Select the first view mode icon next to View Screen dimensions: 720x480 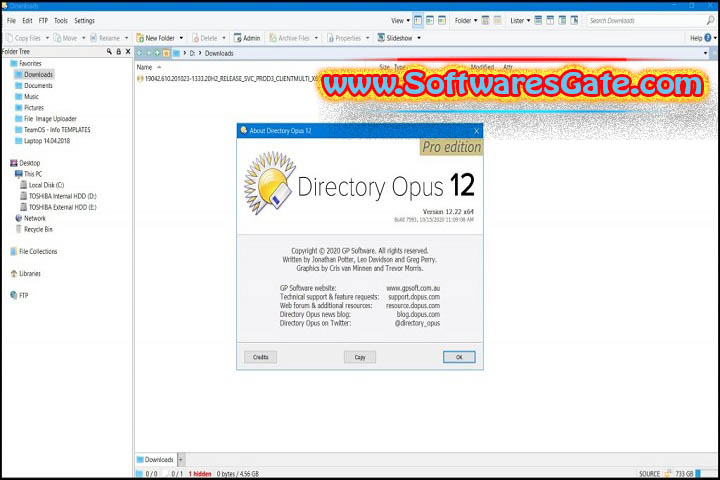point(418,21)
